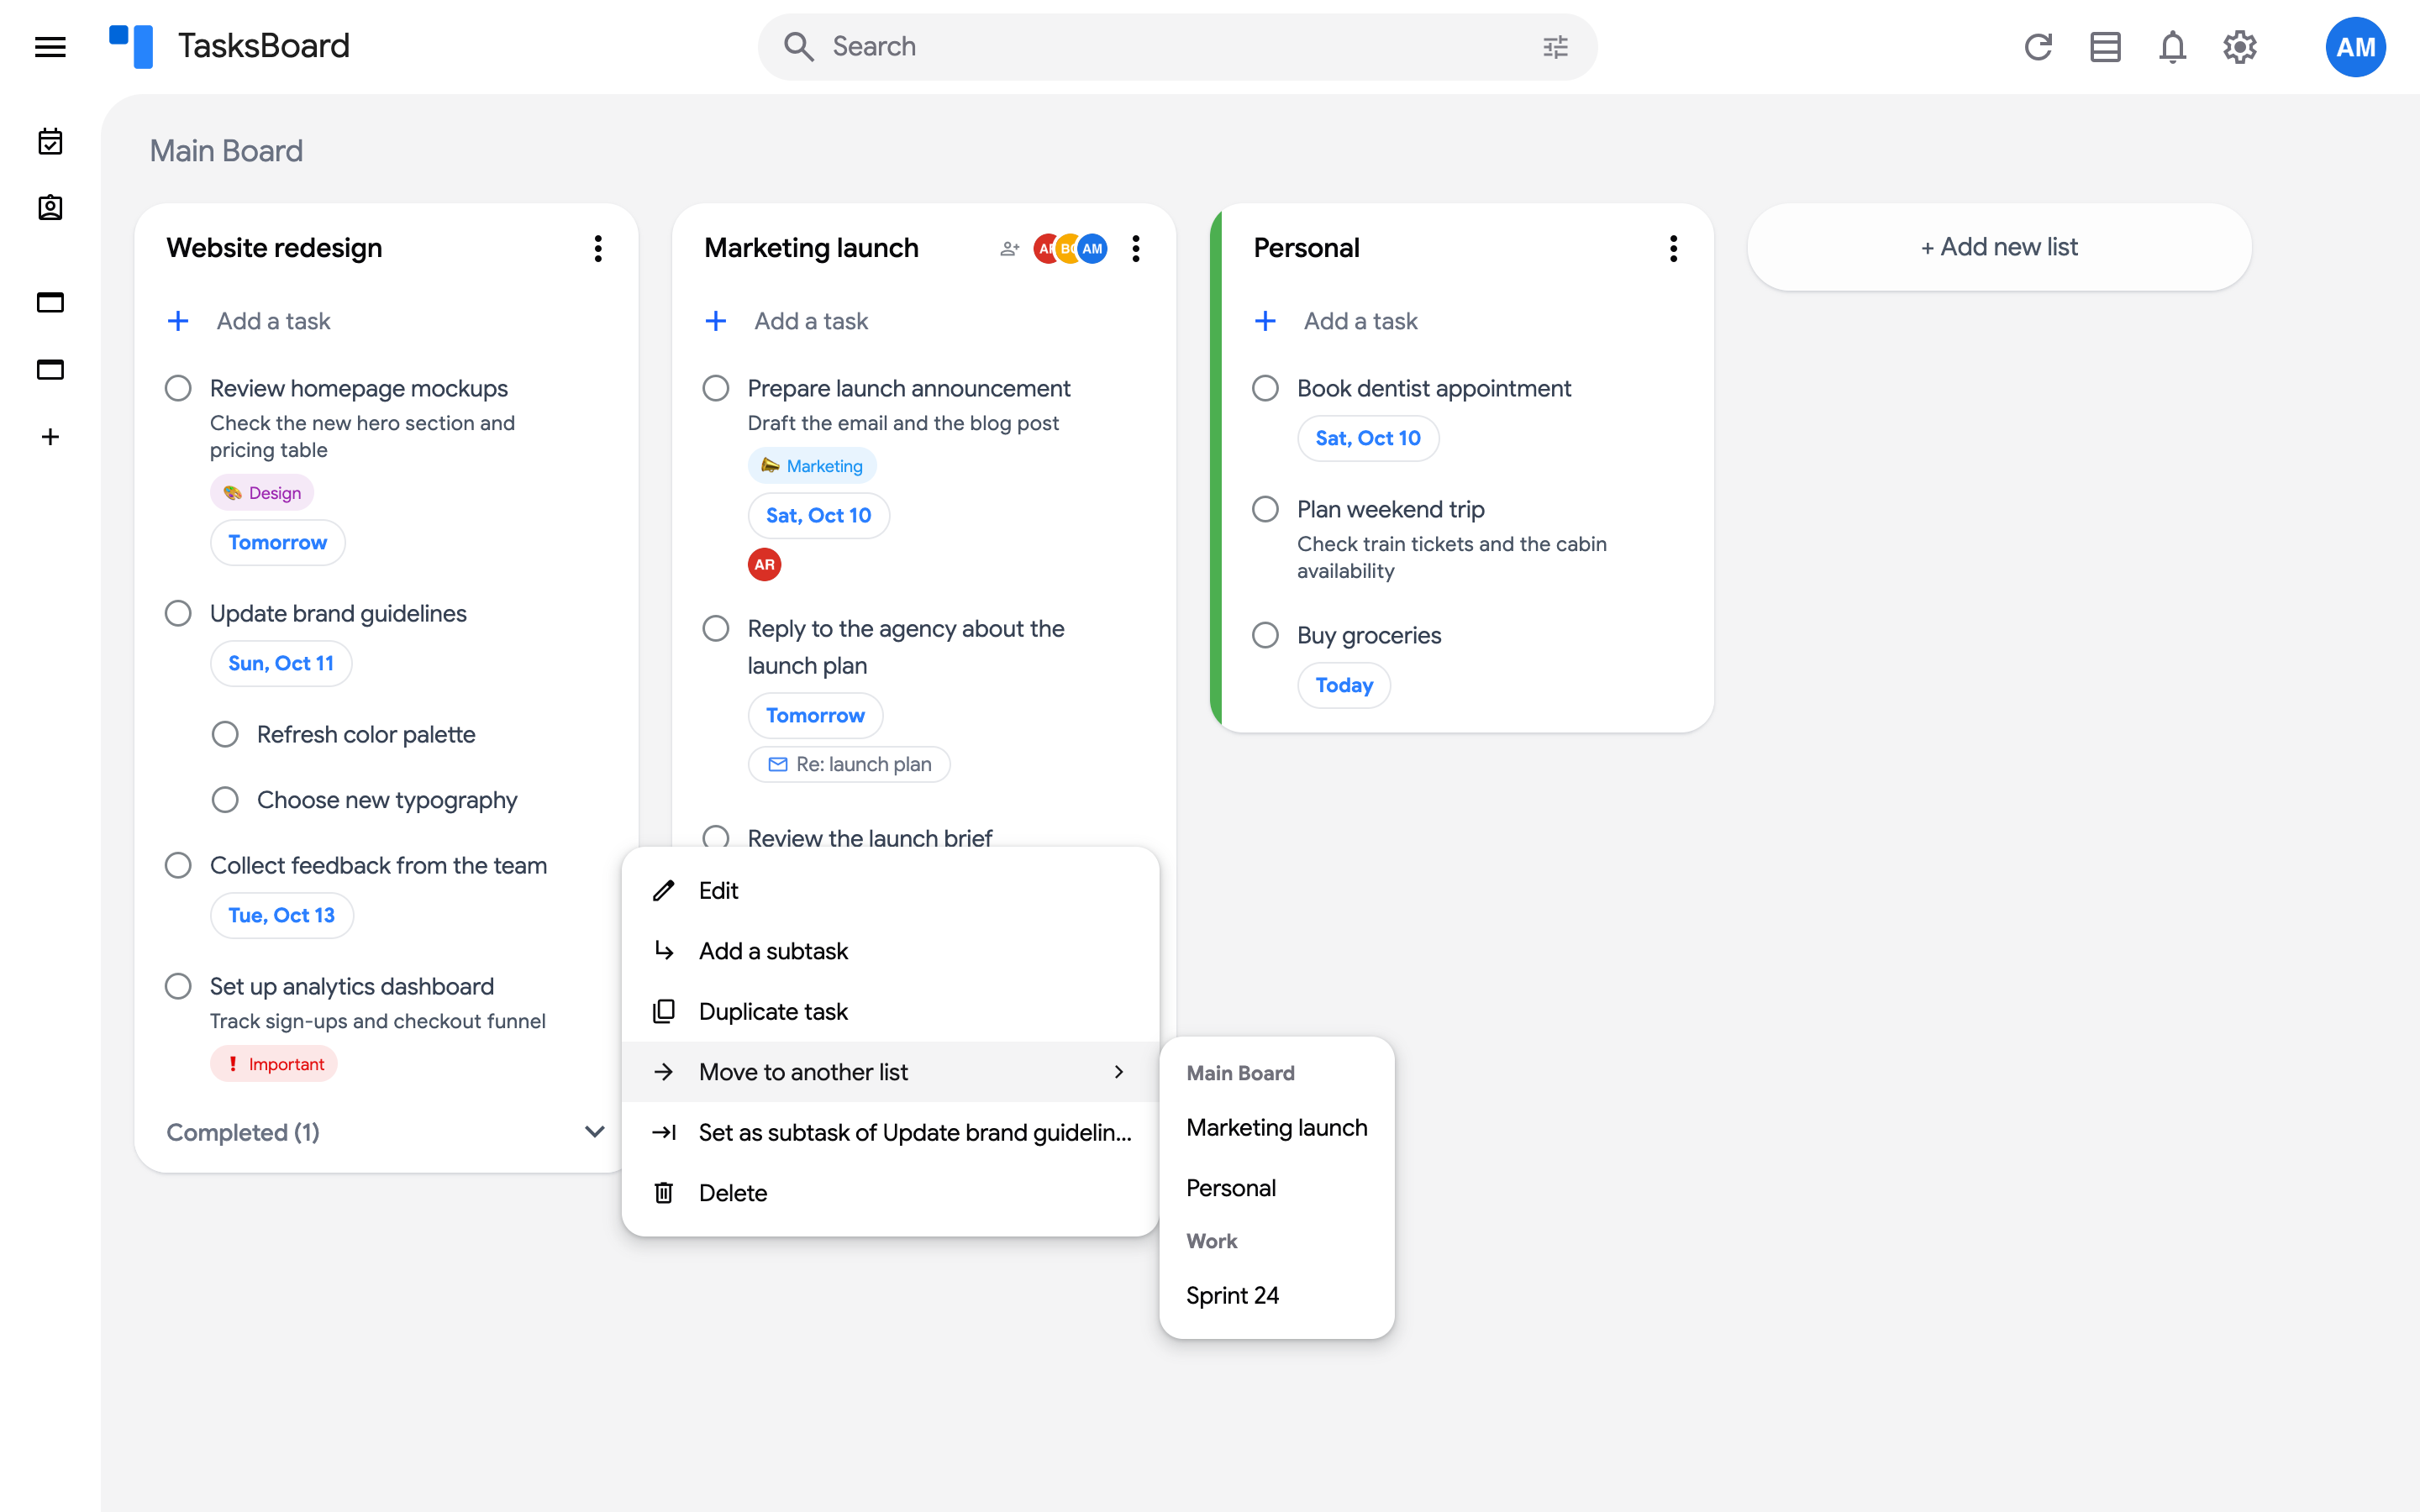
Task: Open the Re: launch plan email chip
Action: [x=849, y=764]
